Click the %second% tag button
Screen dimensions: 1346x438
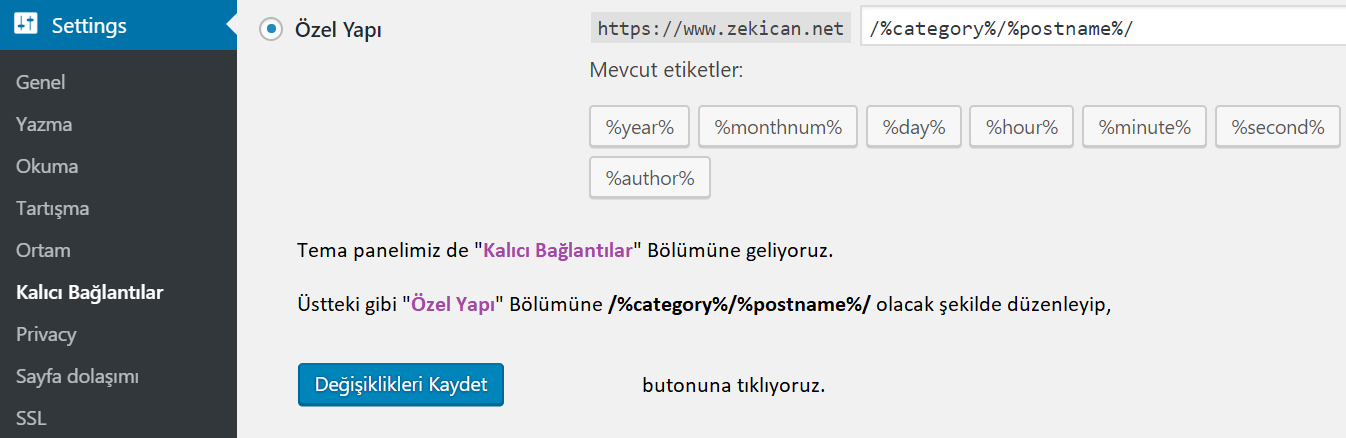(x=1277, y=127)
